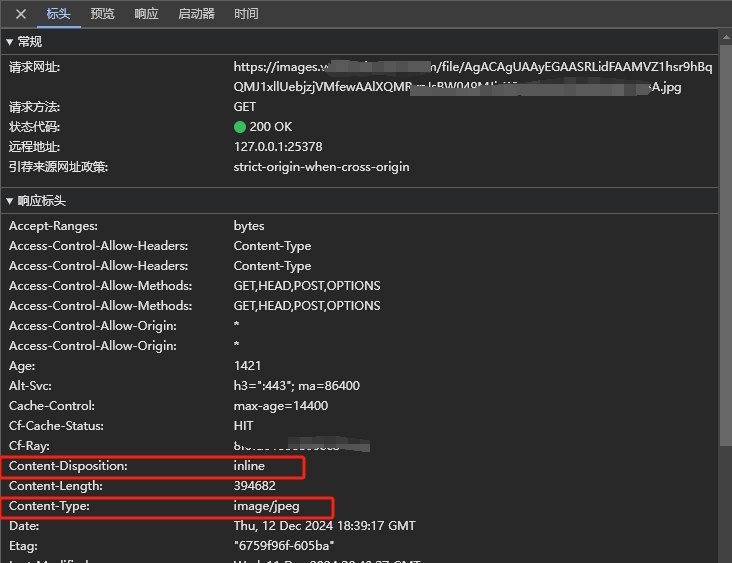Click the strict-origin-when-cross-origin policy value

[321, 167]
